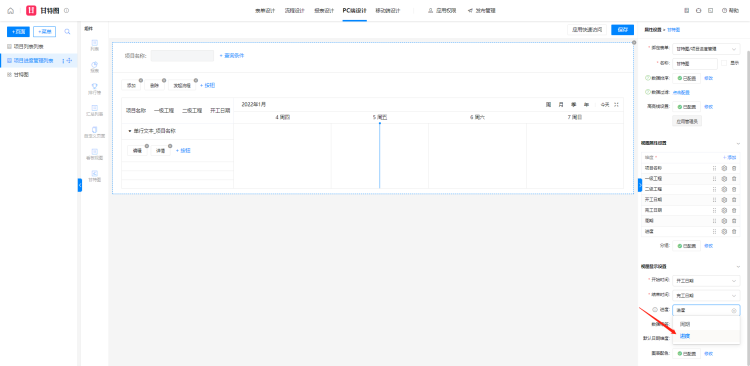Click the 点击配置 link

[681, 92]
